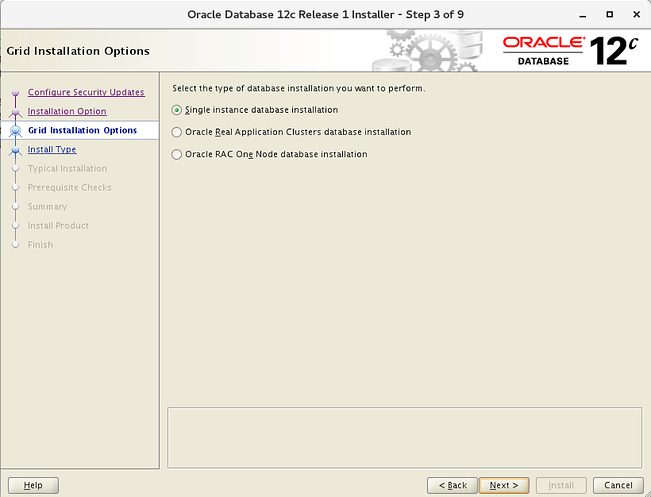Click the Grid Installation Options step label
The image size is (651, 497).
pyautogui.click(x=82, y=131)
